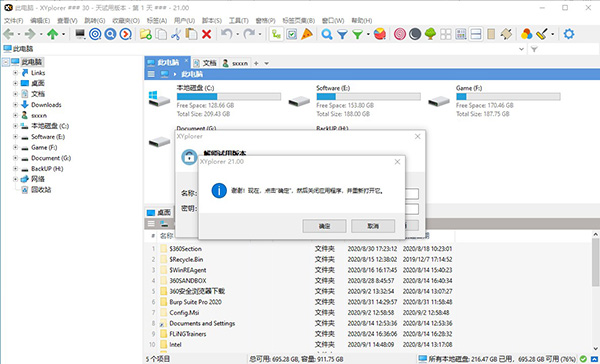Click the green tree toolbar icon
This screenshot has width=600, height=364.
tap(430, 34)
